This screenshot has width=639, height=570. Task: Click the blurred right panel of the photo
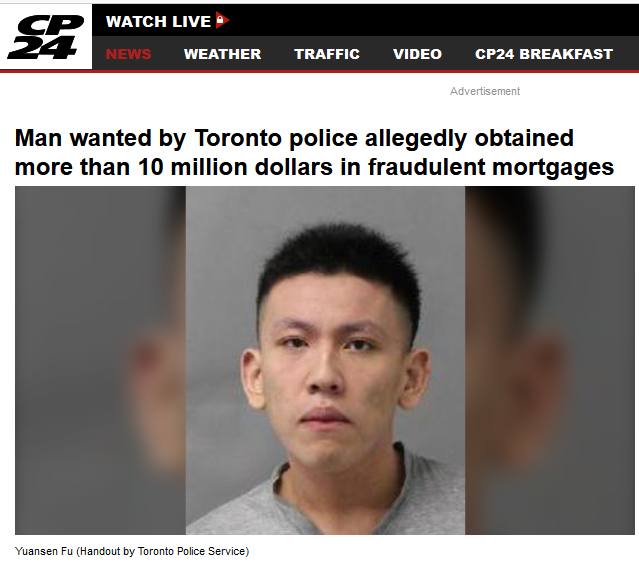(x=550, y=360)
